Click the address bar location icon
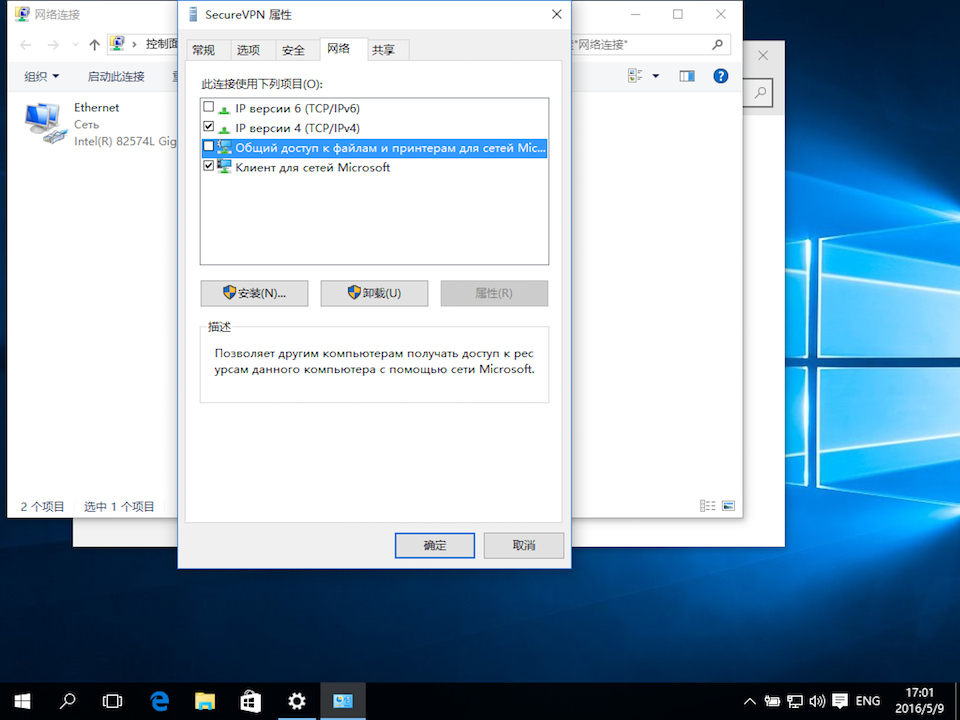Image resolution: width=960 pixels, height=720 pixels. coord(118,44)
